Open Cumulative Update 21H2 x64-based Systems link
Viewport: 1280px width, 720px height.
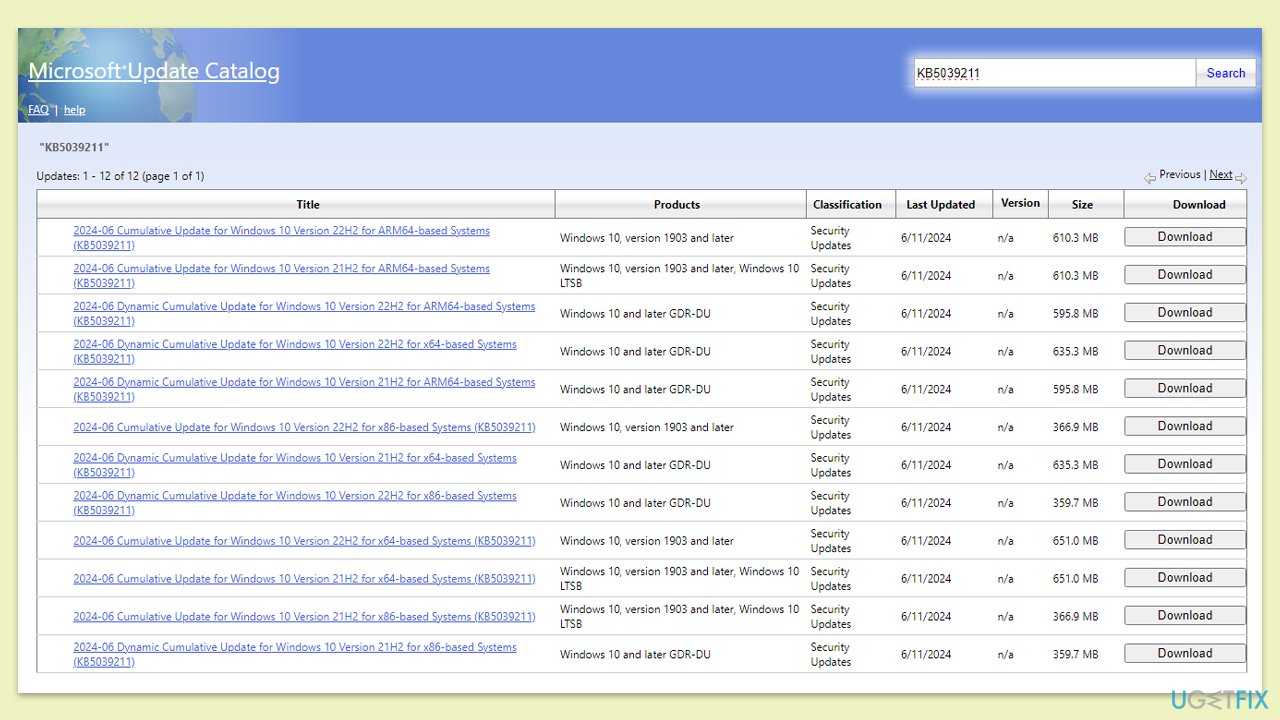pos(304,579)
